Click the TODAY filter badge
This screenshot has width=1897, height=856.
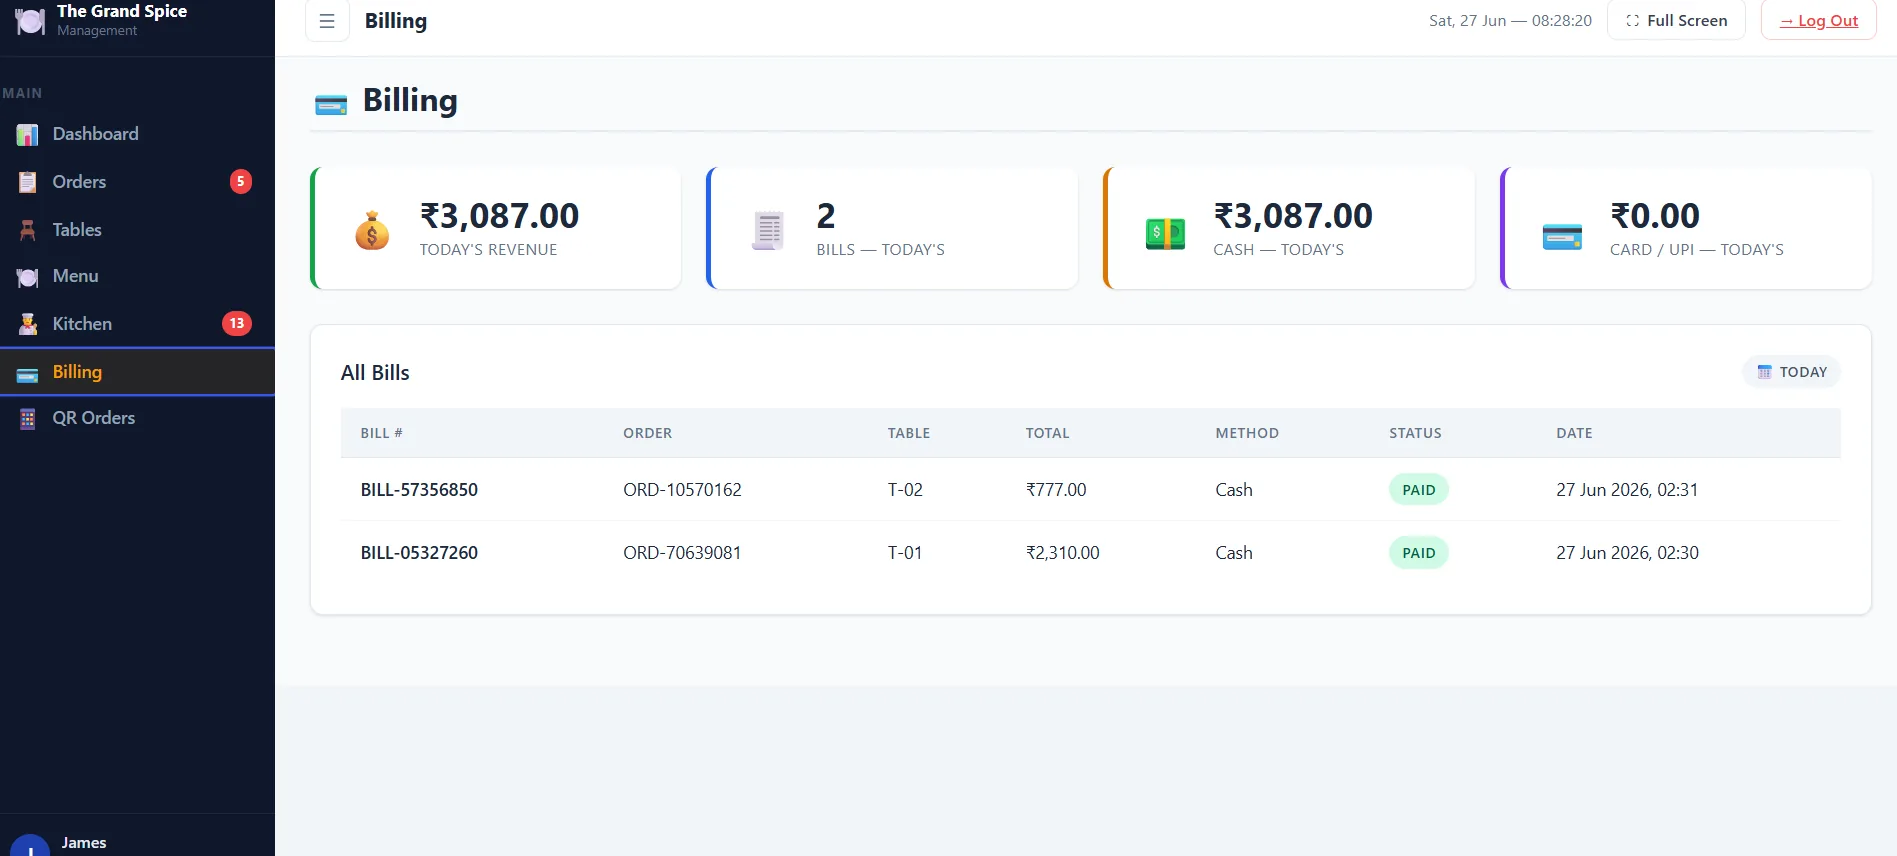coord(1792,372)
